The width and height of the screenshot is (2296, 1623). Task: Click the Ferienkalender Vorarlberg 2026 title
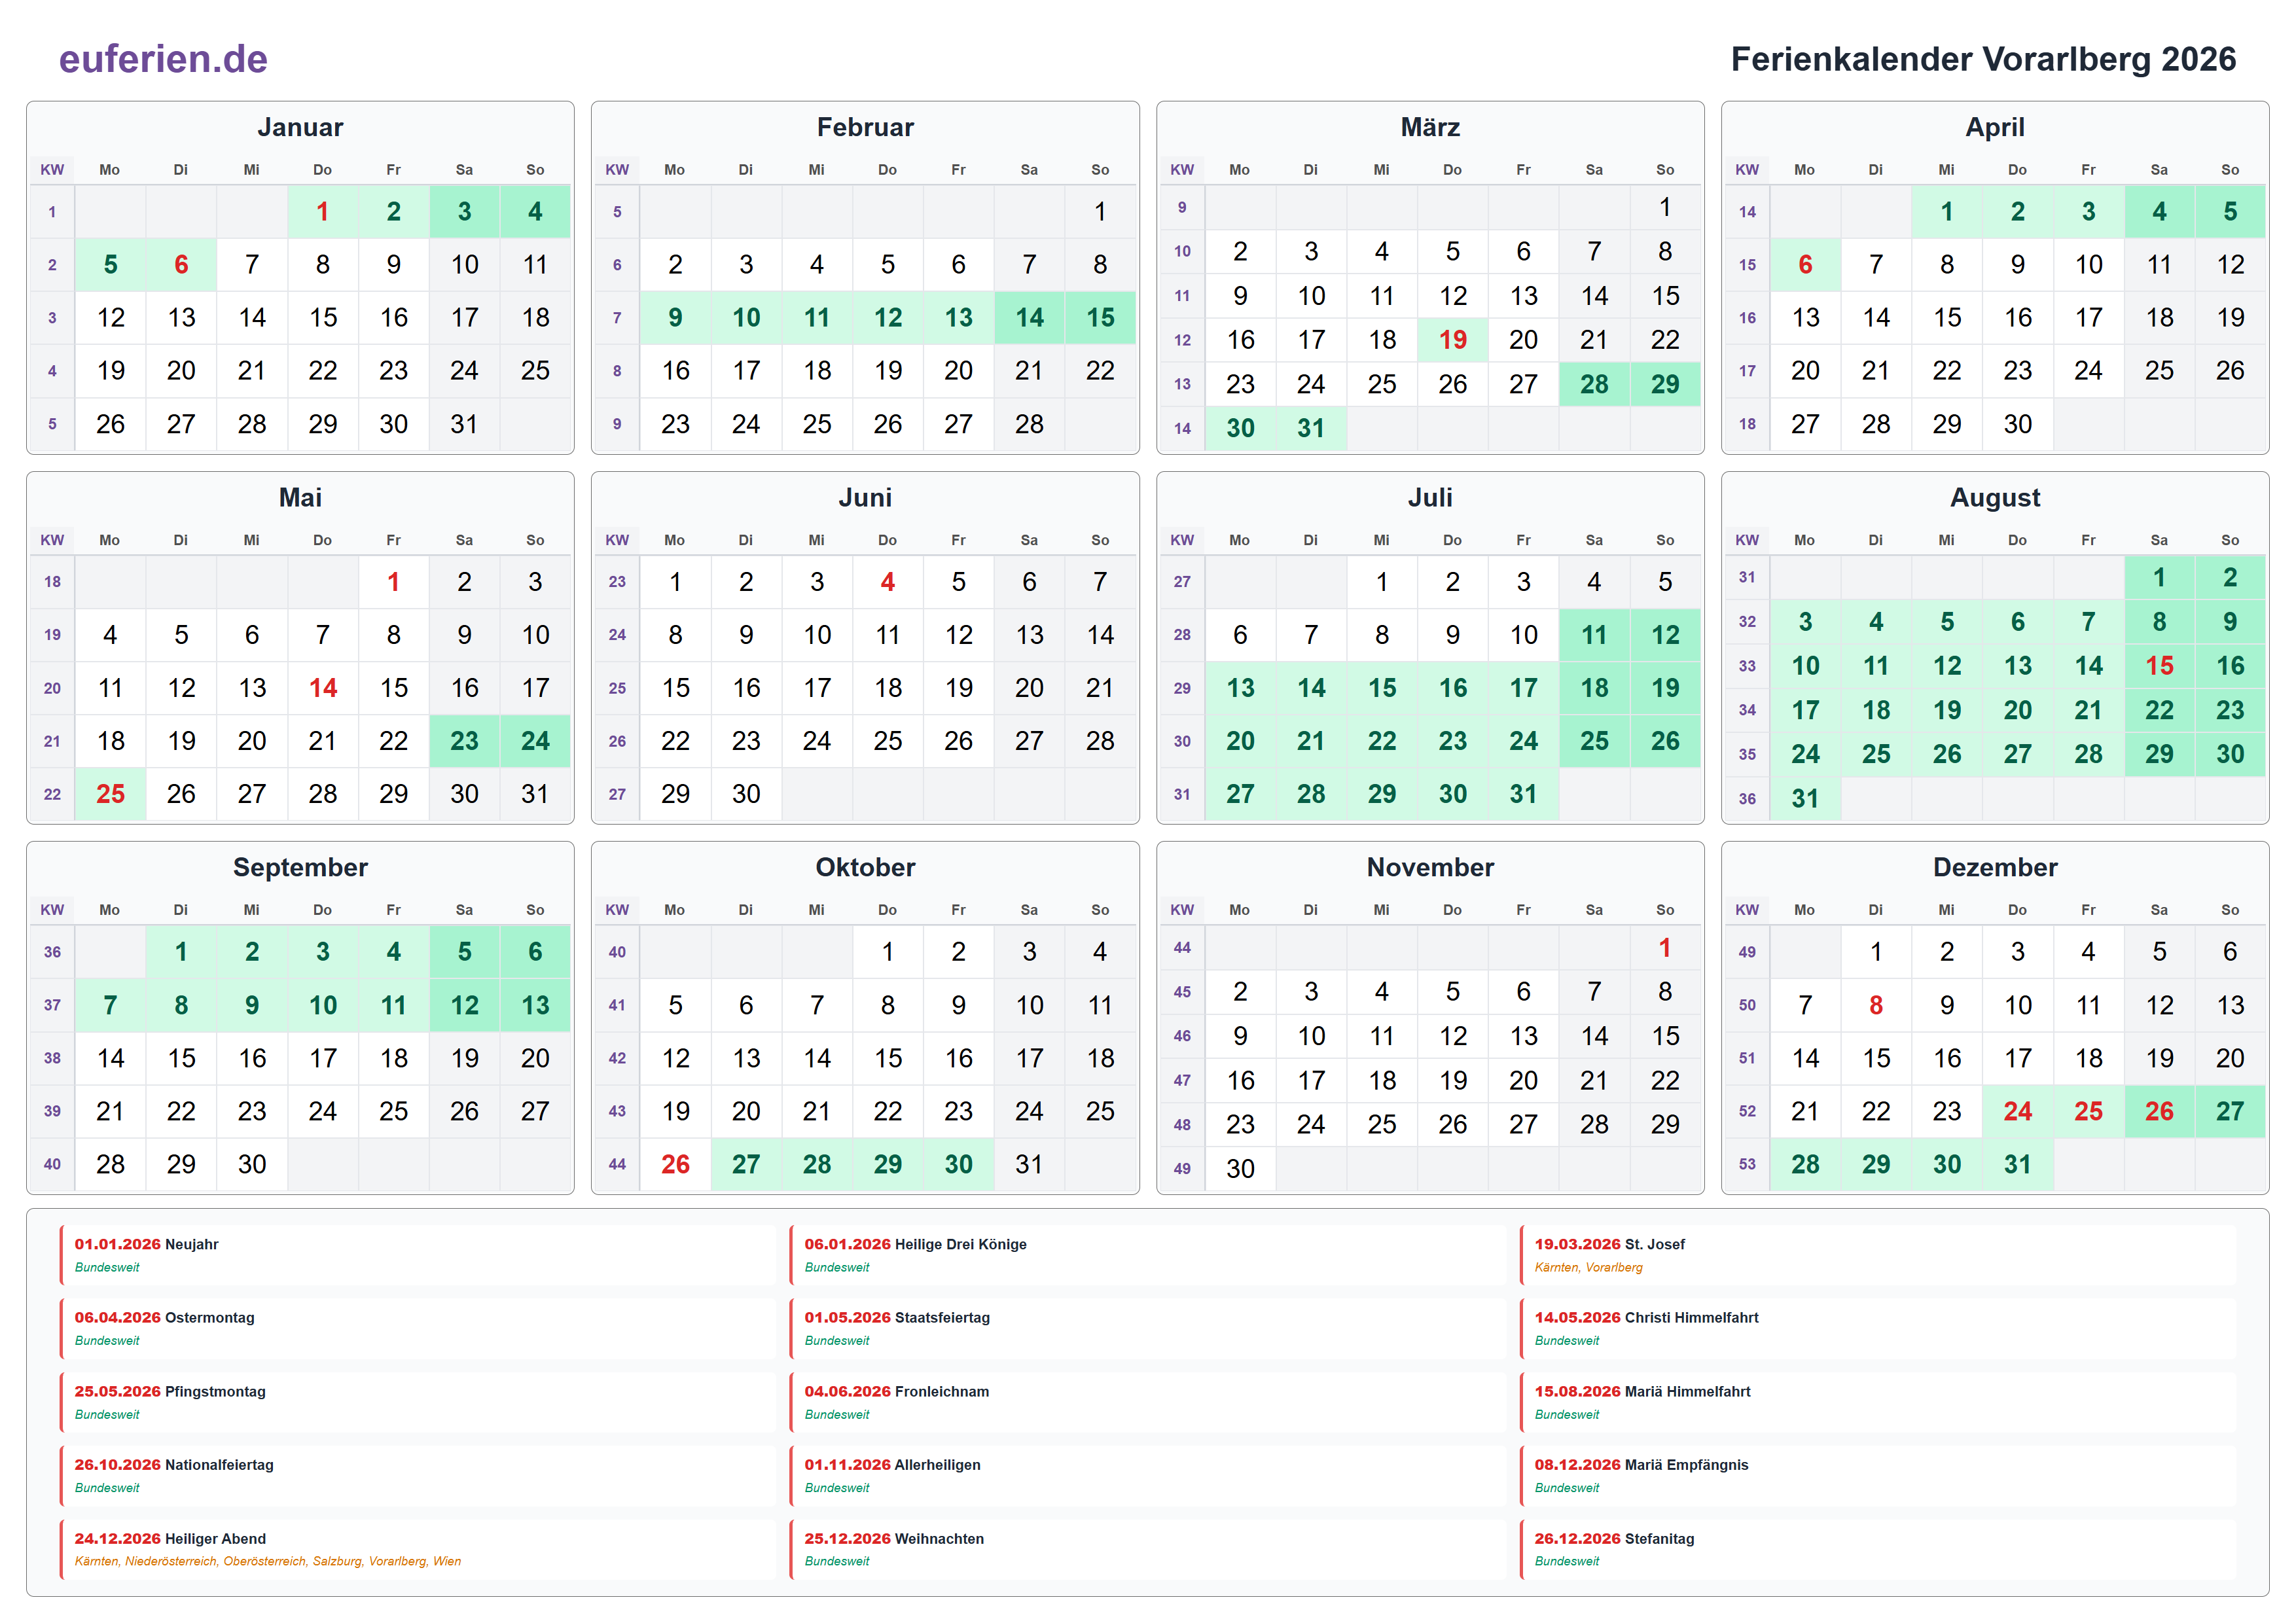(1983, 59)
